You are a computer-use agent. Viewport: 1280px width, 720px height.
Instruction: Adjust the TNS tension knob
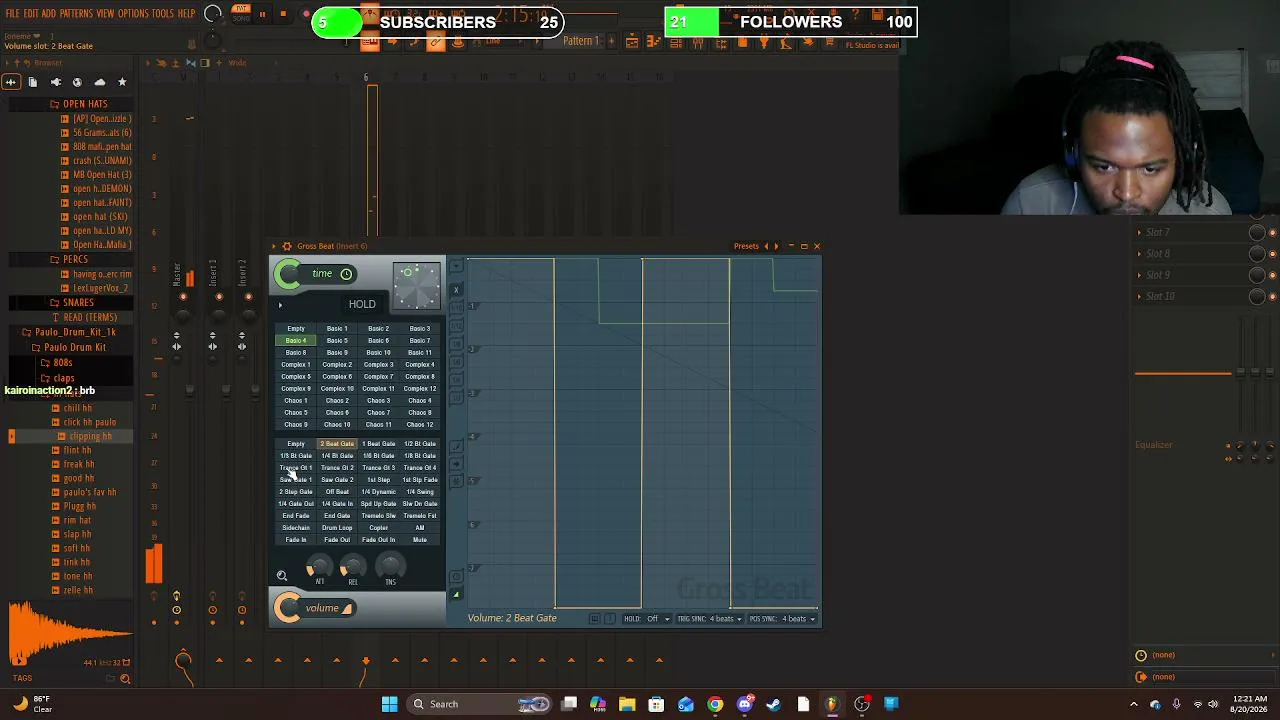click(390, 567)
